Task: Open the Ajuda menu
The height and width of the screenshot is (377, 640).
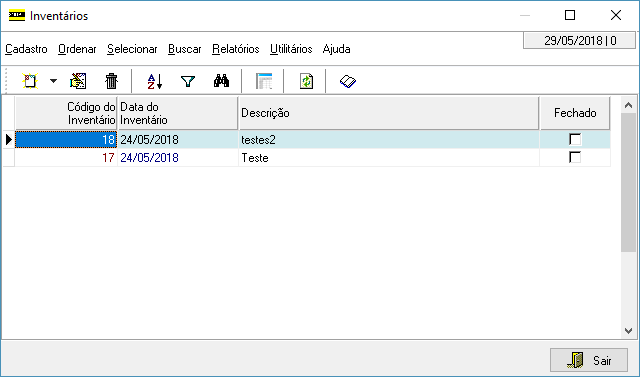Action: coord(336,49)
